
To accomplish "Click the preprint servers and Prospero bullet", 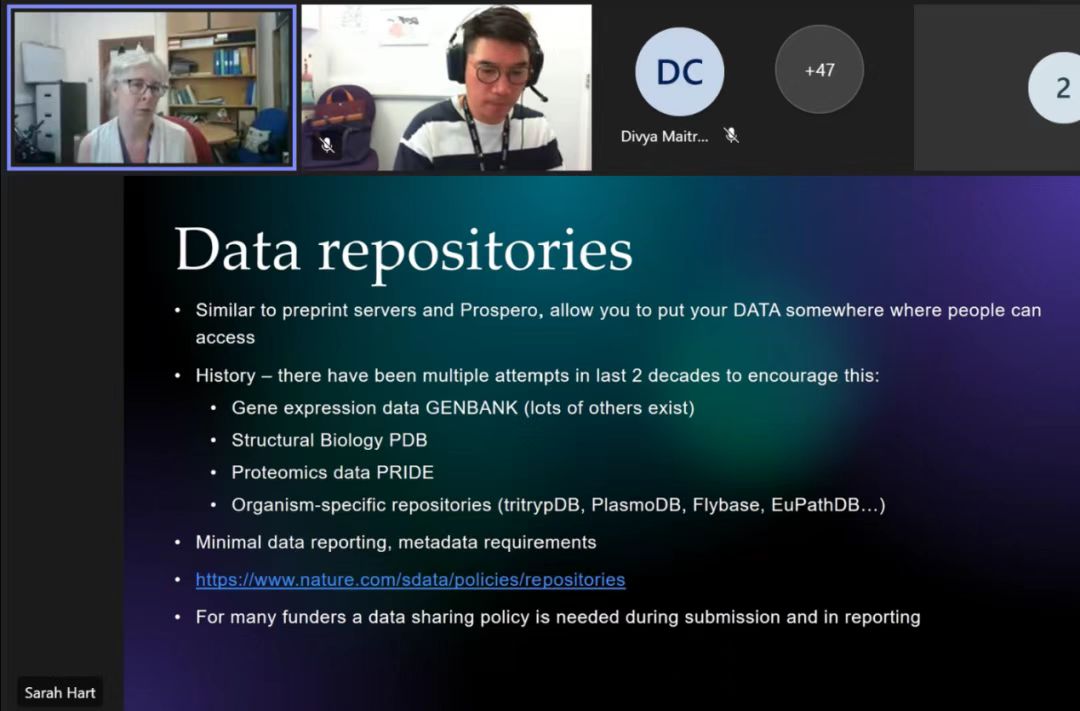I will click(617, 311).
